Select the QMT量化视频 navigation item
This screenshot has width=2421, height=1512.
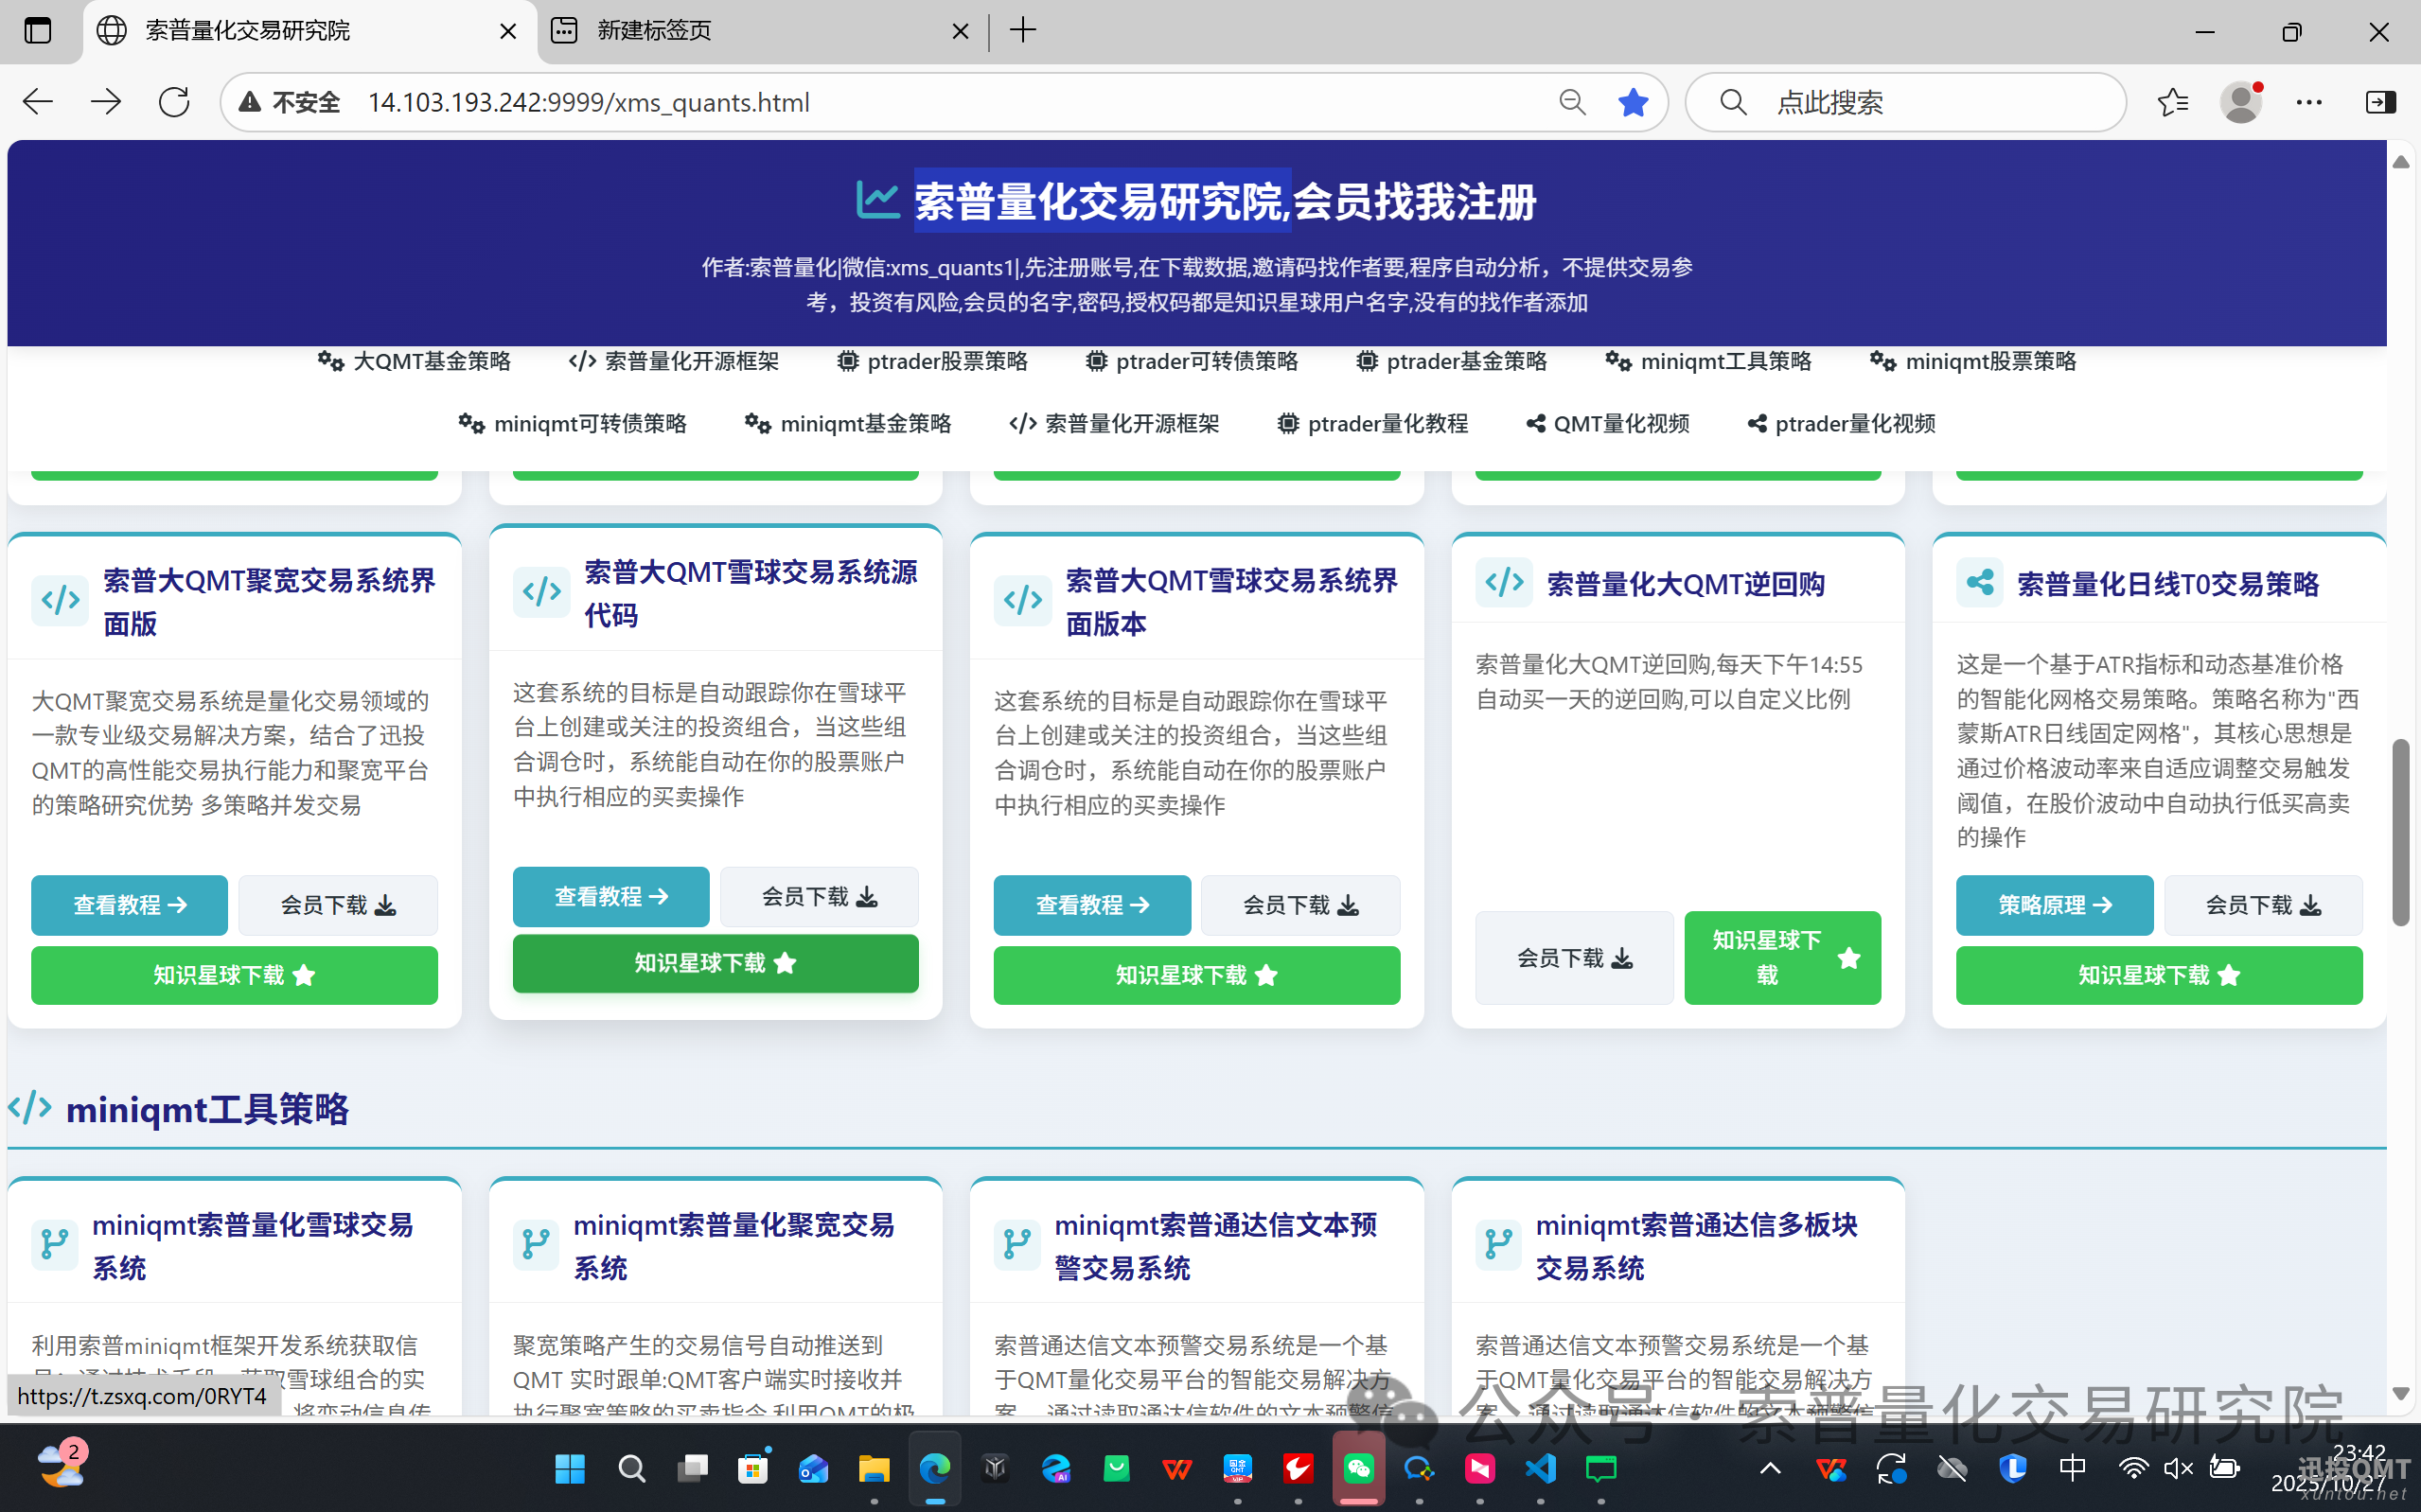pyautogui.click(x=1608, y=424)
